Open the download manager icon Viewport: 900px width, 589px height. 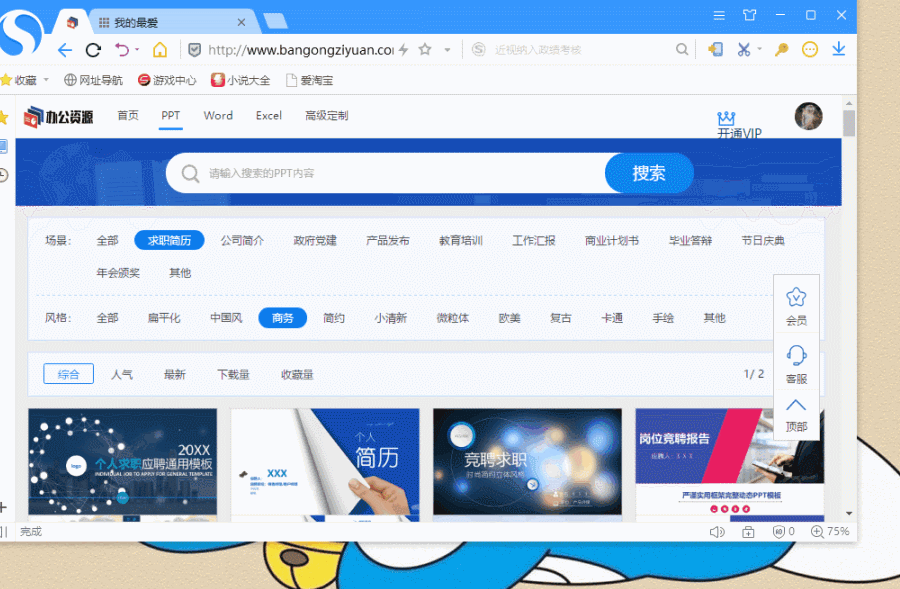(838, 48)
